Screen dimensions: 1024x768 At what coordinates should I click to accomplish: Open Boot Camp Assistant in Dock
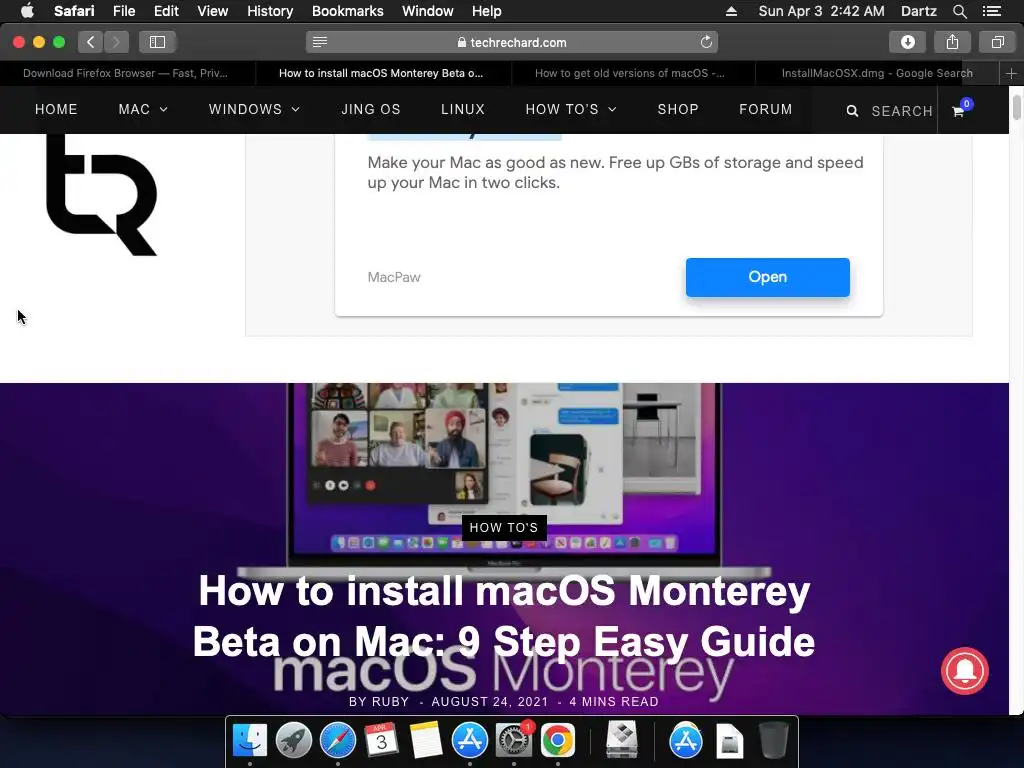tap(622, 740)
